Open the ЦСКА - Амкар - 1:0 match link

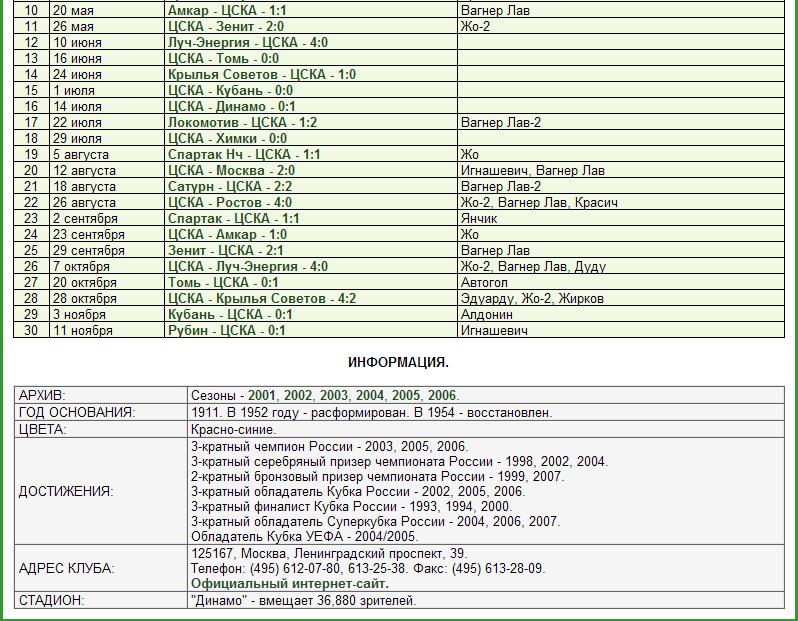(227, 235)
